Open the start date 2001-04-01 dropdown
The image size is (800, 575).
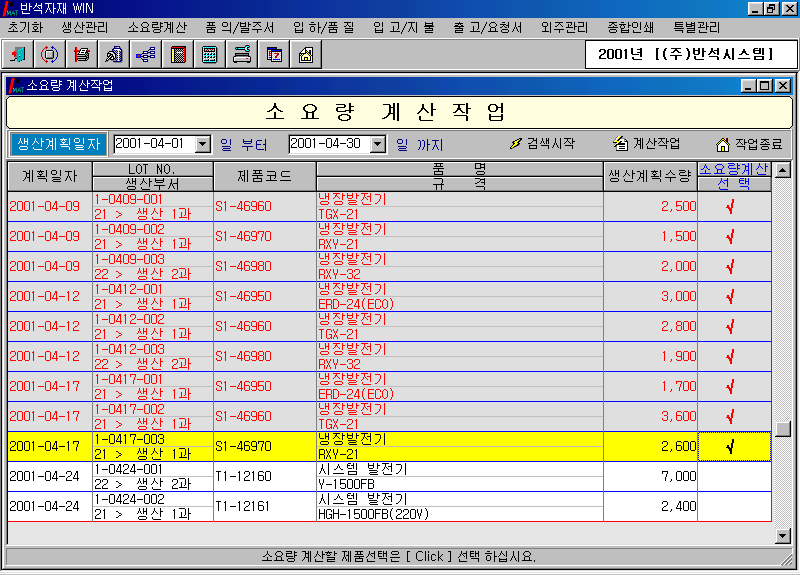203,144
